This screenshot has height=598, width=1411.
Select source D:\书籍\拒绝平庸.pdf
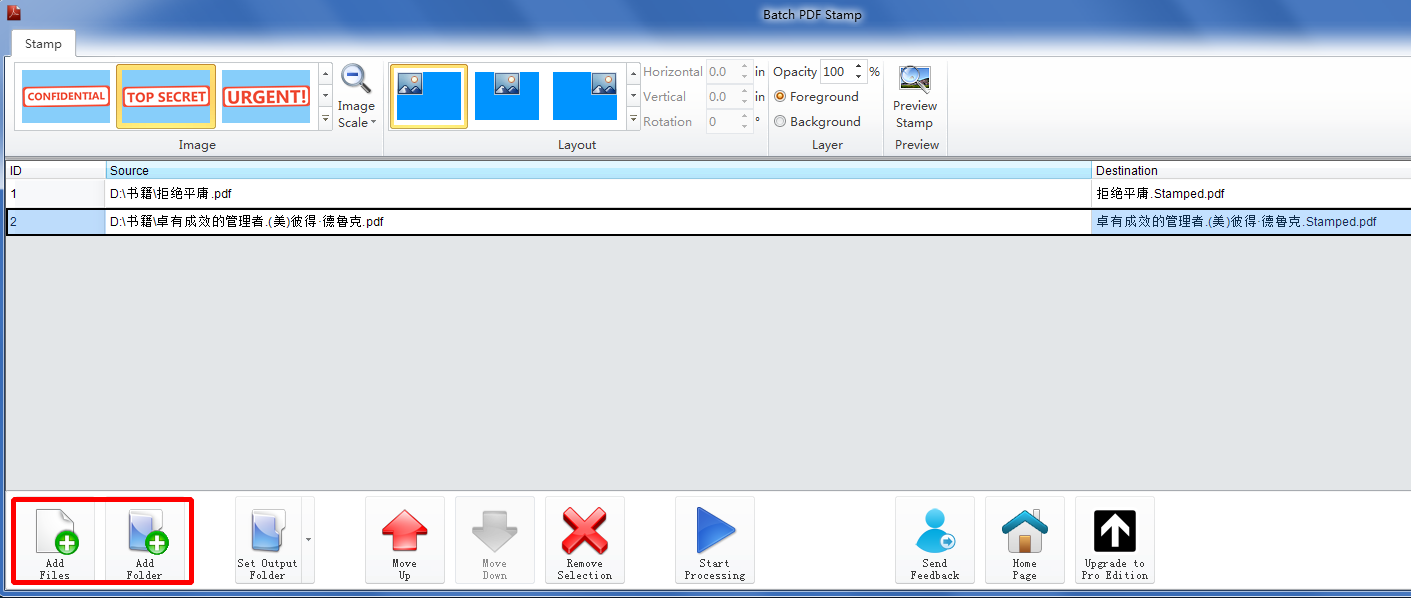(x=598, y=194)
